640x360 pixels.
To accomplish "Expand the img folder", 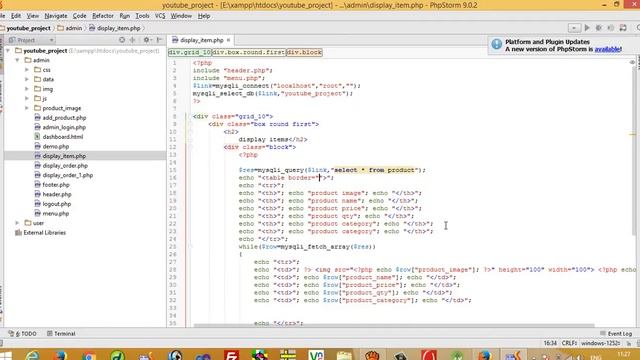I will tap(27, 89).
